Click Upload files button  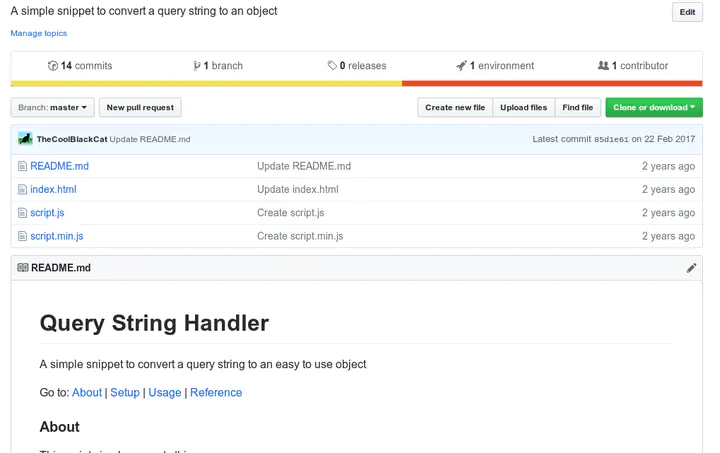click(x=523, y=107)
